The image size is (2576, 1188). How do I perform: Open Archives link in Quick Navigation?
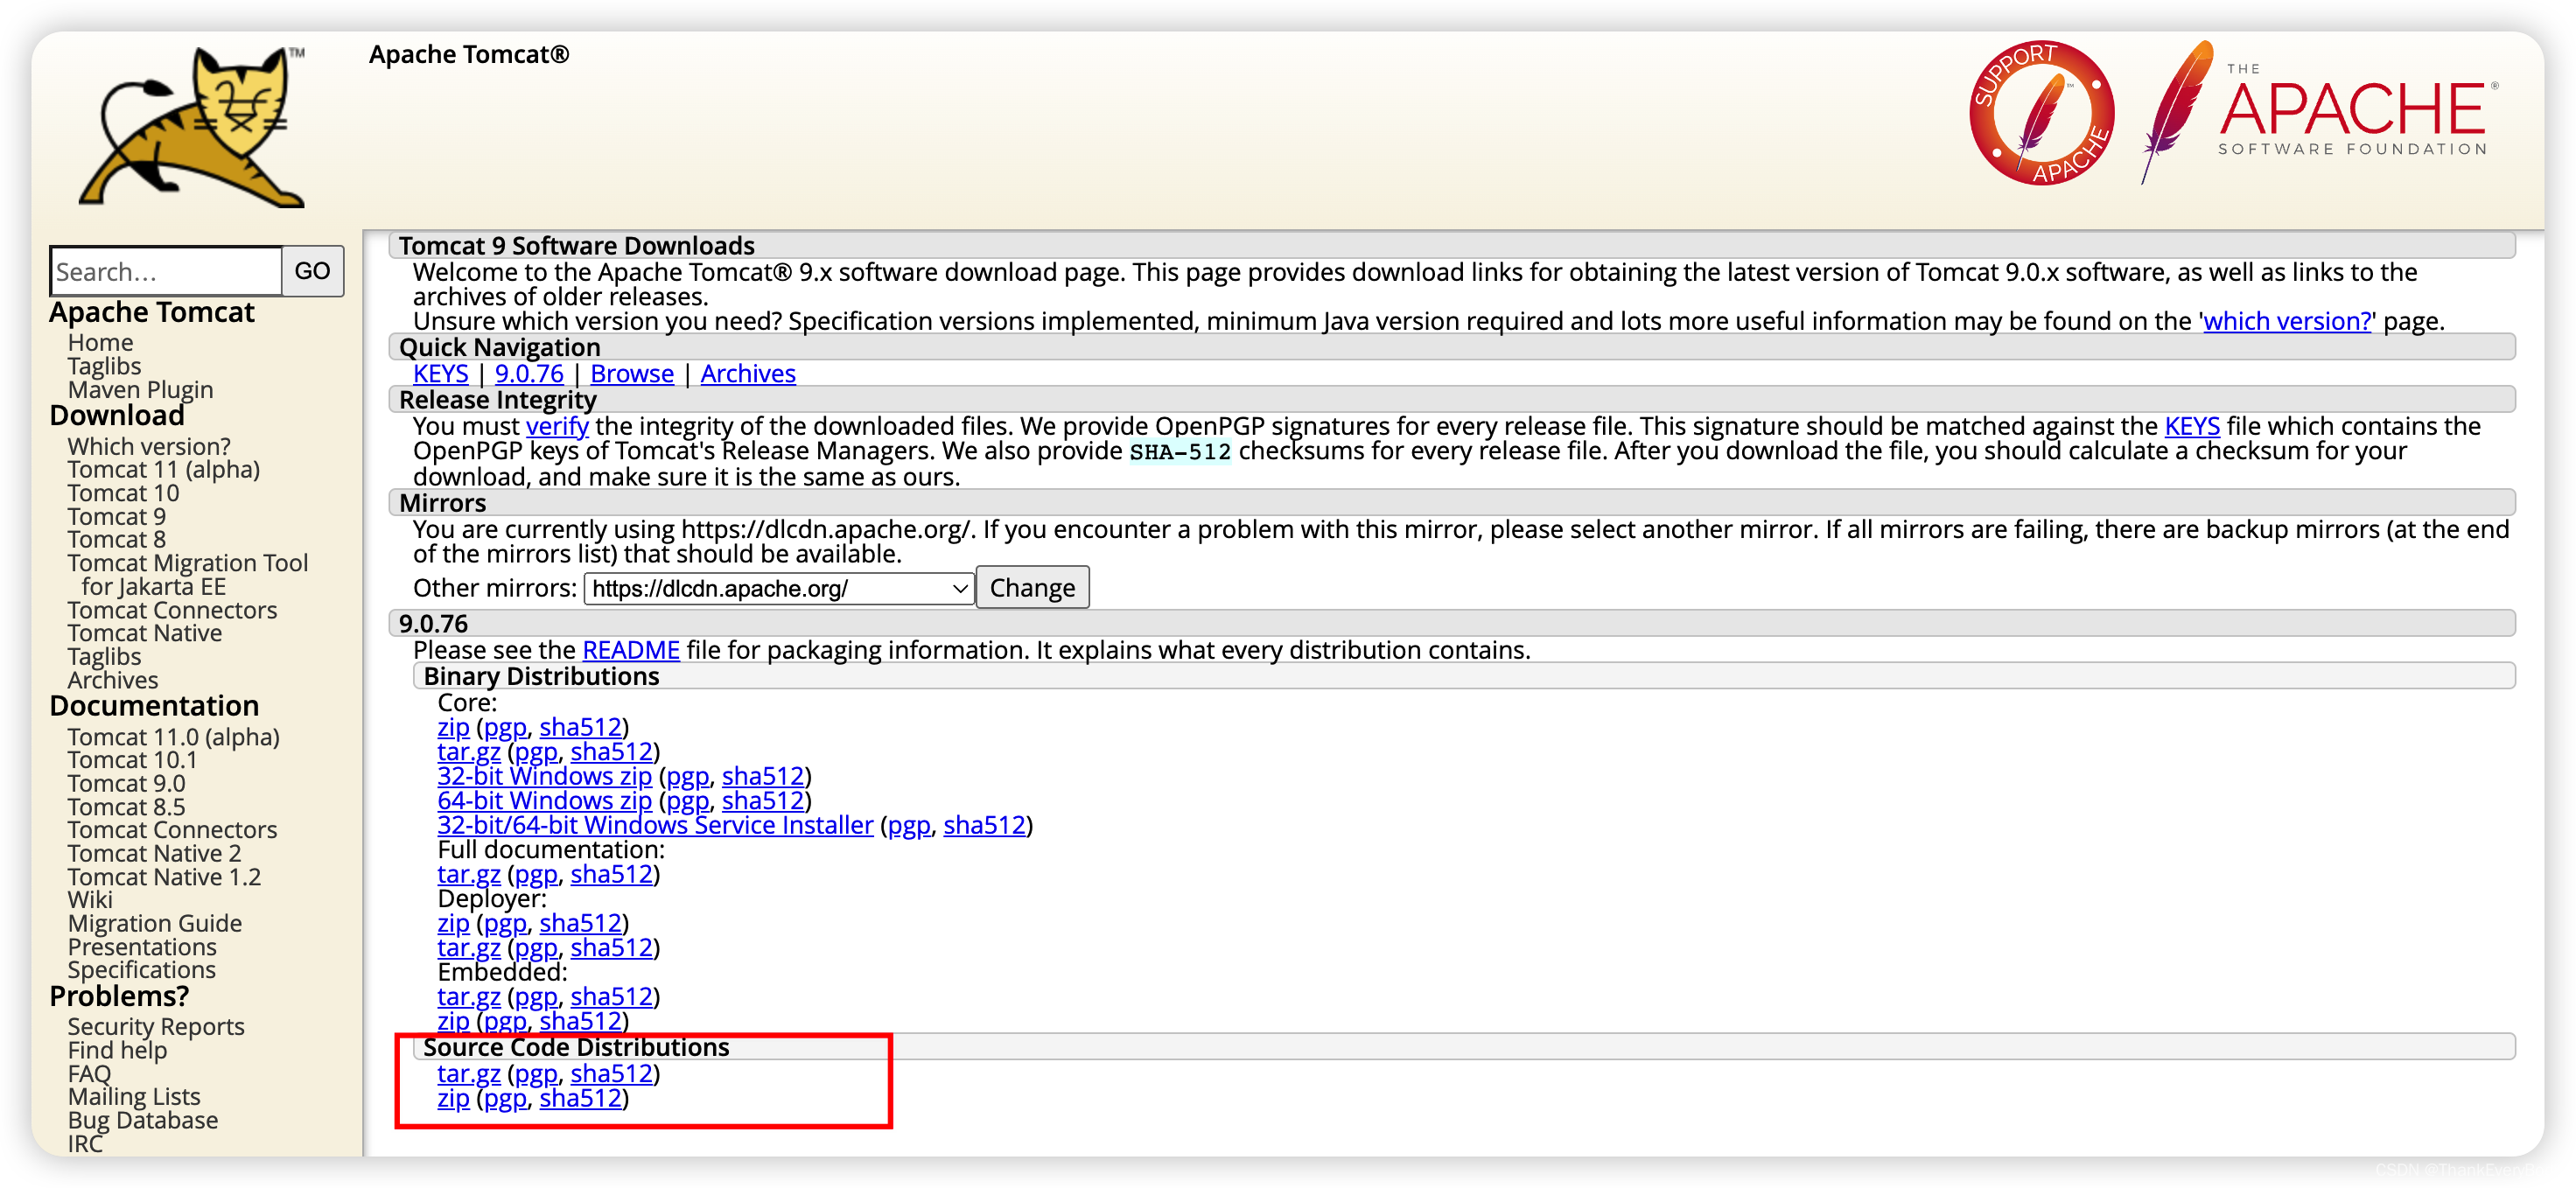click(747, 374)
